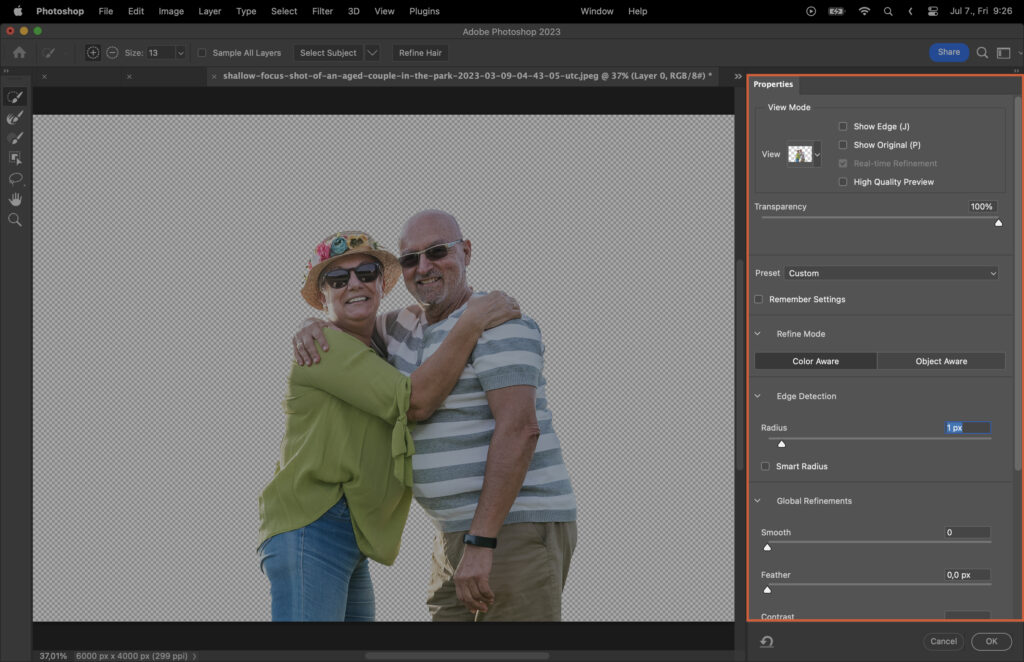Image resolution: width=1024 pixels, height=662 pixels.
Task: Select the Zoom tool
Action: click(14, 219)
